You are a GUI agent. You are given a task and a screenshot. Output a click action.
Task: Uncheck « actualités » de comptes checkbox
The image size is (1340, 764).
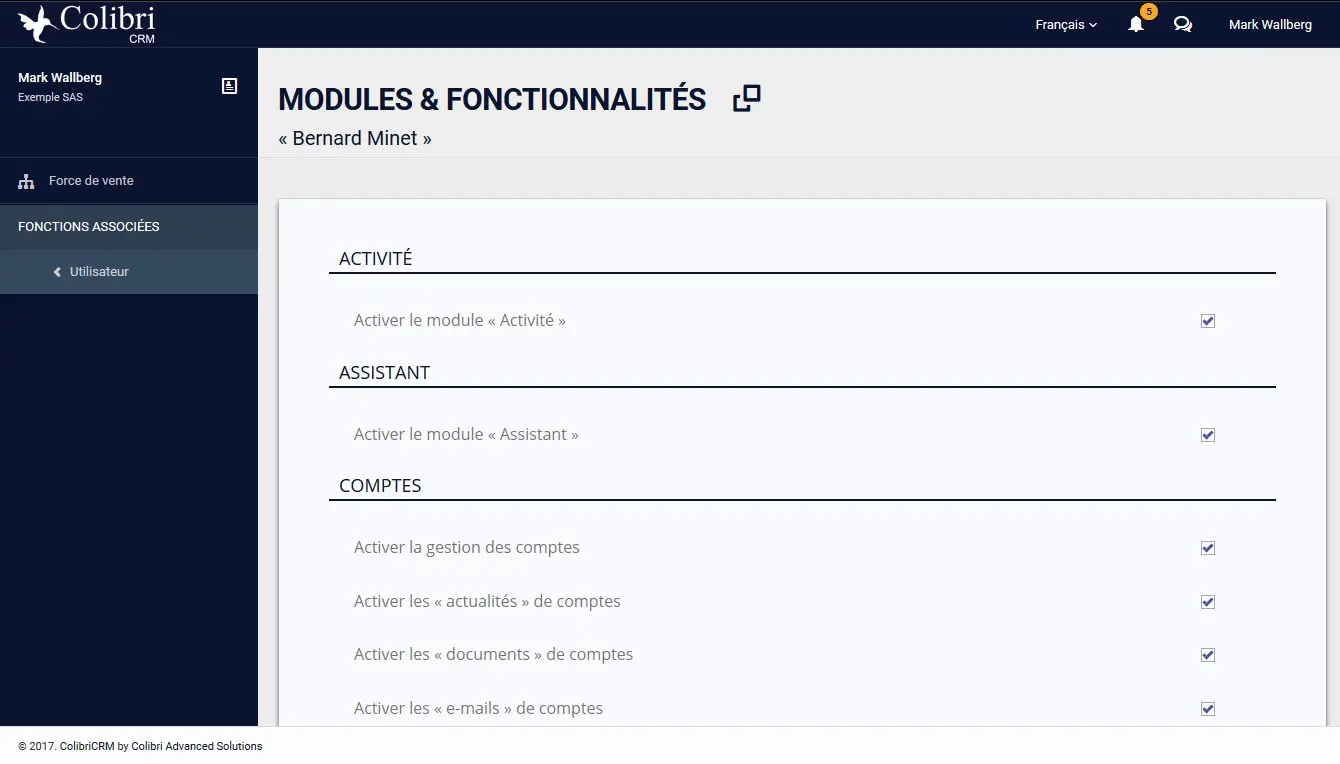[x=1208, y=602]
